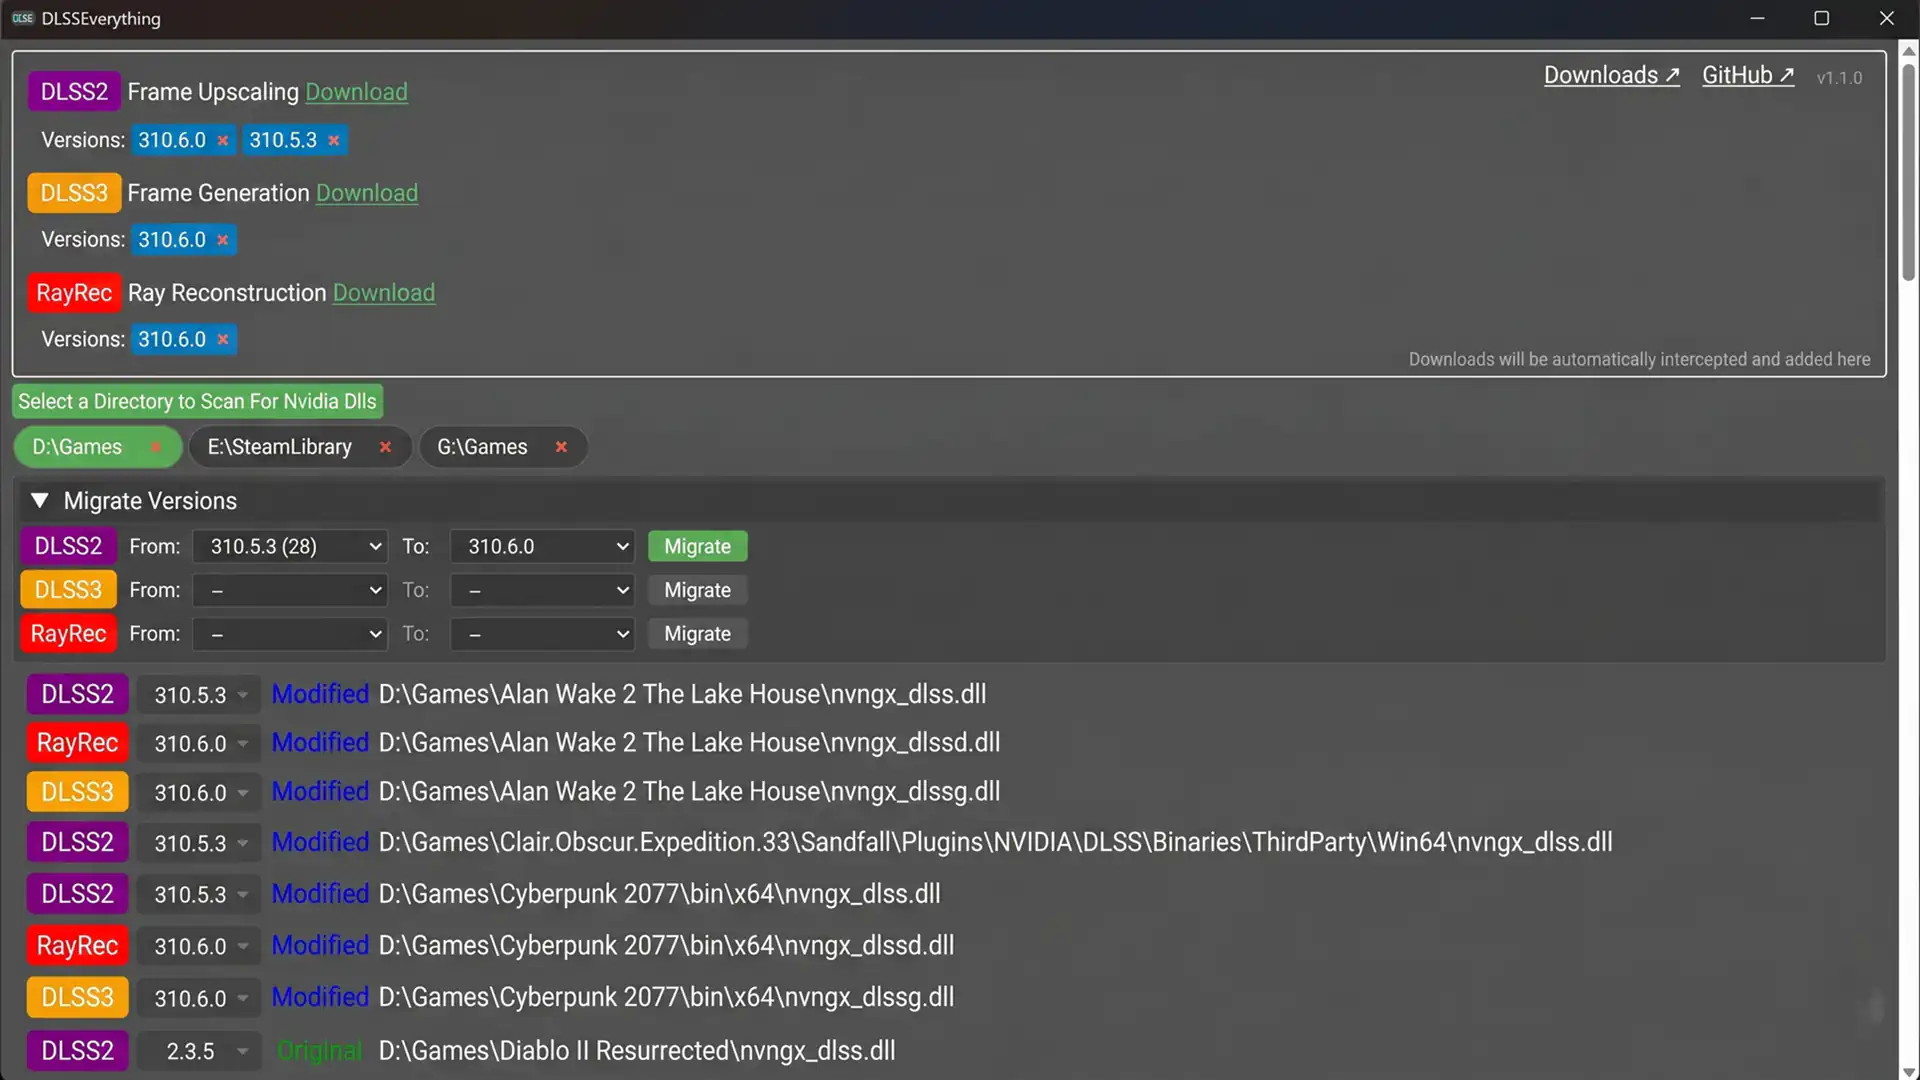This screenshot has height=1080, width=1920.
Task: Change version for Cyberpunk 2077 nvngx_dlssg.dll
Action: 199,999
